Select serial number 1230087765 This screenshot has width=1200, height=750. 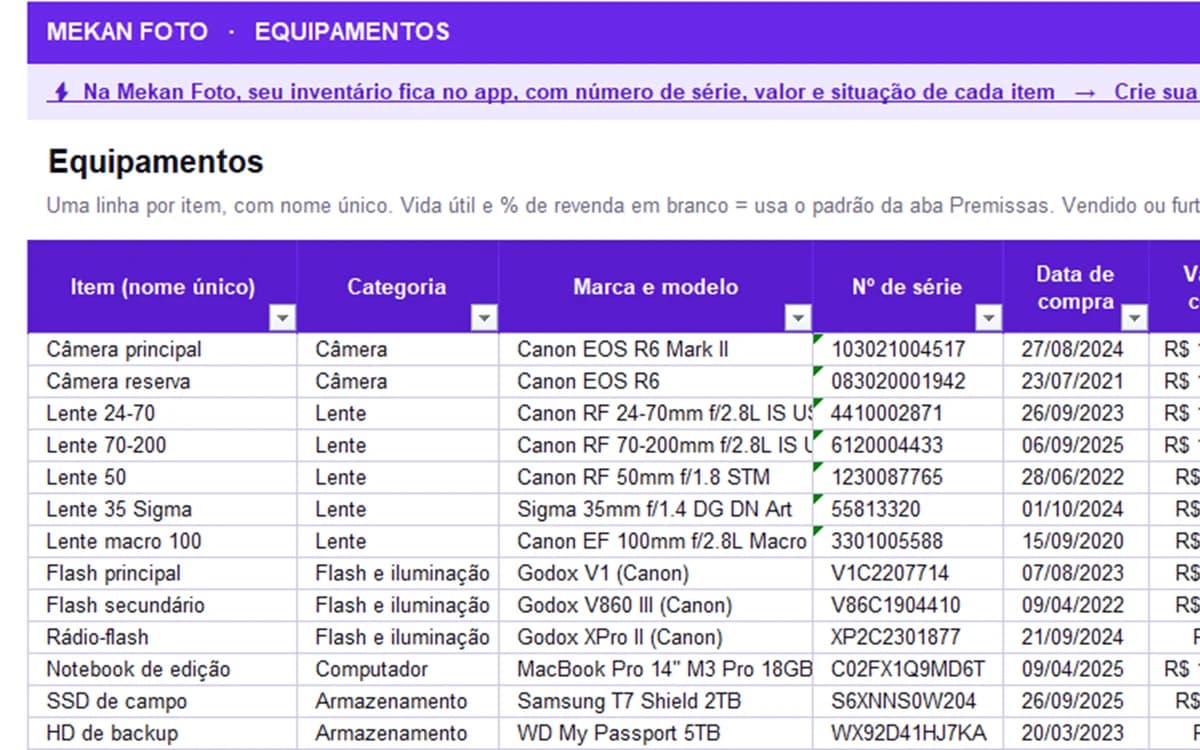tap(908, 477)
